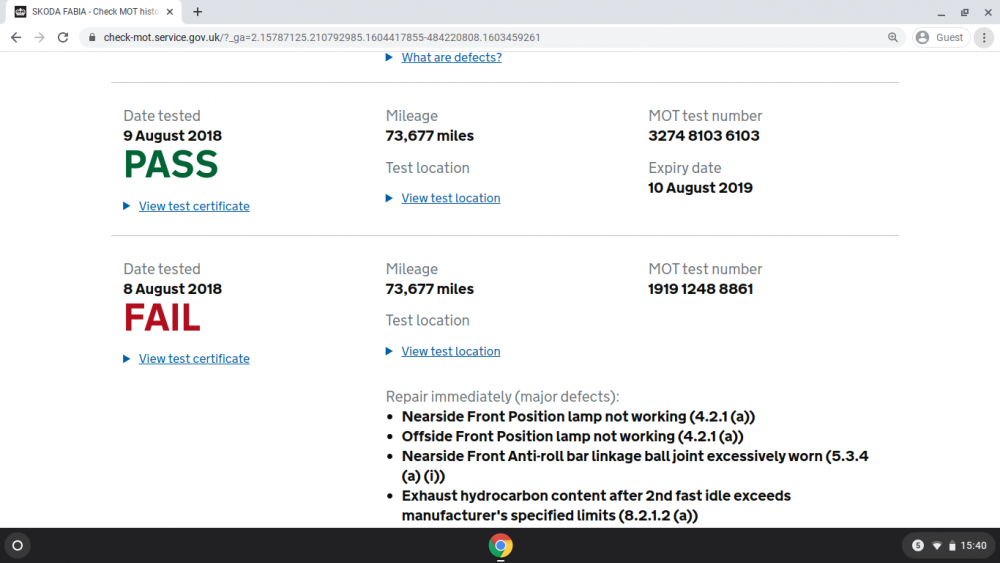Click the Wi-Fi icon in system tray

tap(937, 546)
